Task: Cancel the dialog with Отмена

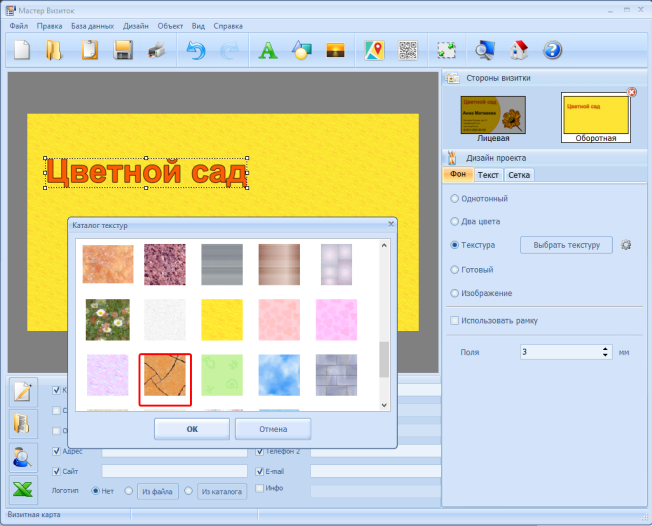Action: click(x=273, y=429)
